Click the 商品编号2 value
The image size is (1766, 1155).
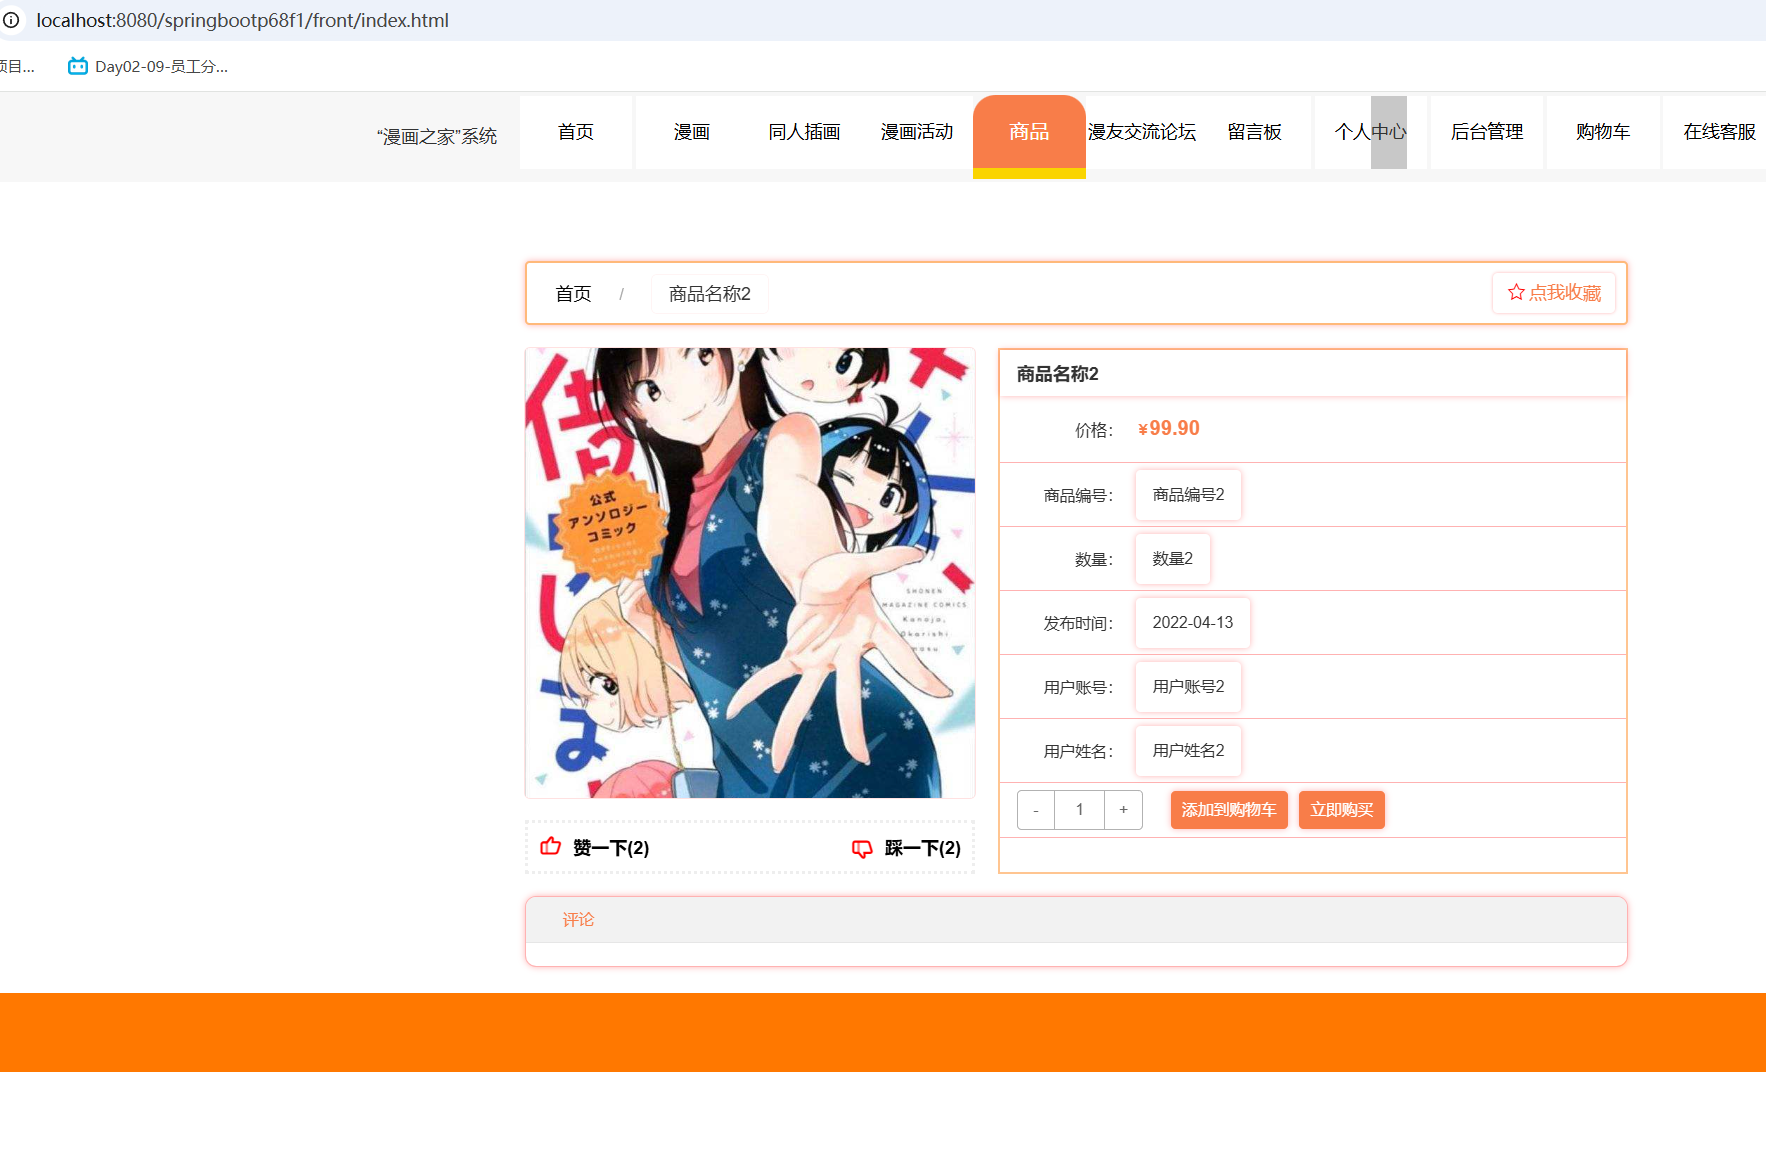coord(1188,495)
